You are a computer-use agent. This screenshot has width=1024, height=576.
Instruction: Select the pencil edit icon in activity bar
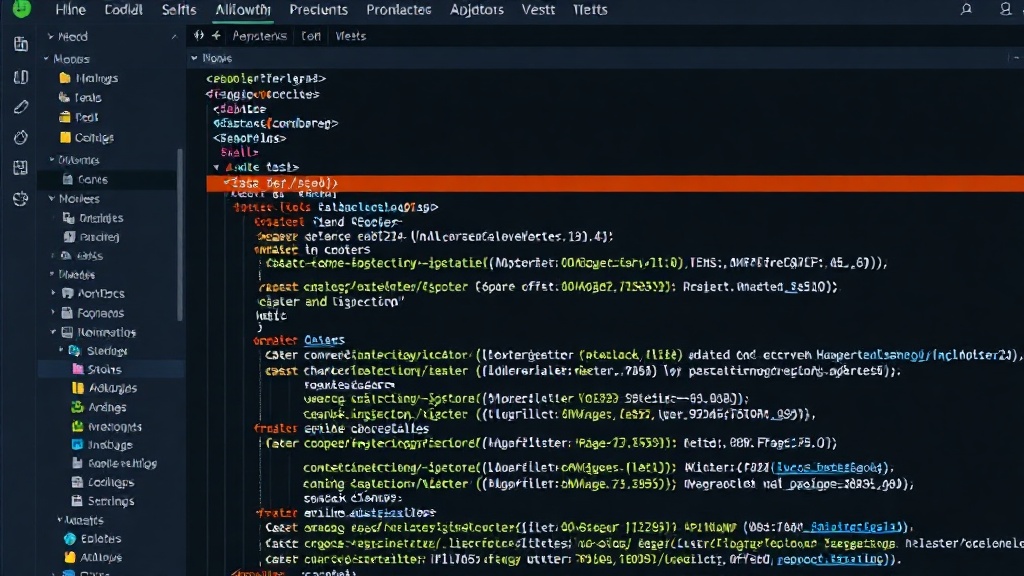pyautogui.click(x=21, y=106)
